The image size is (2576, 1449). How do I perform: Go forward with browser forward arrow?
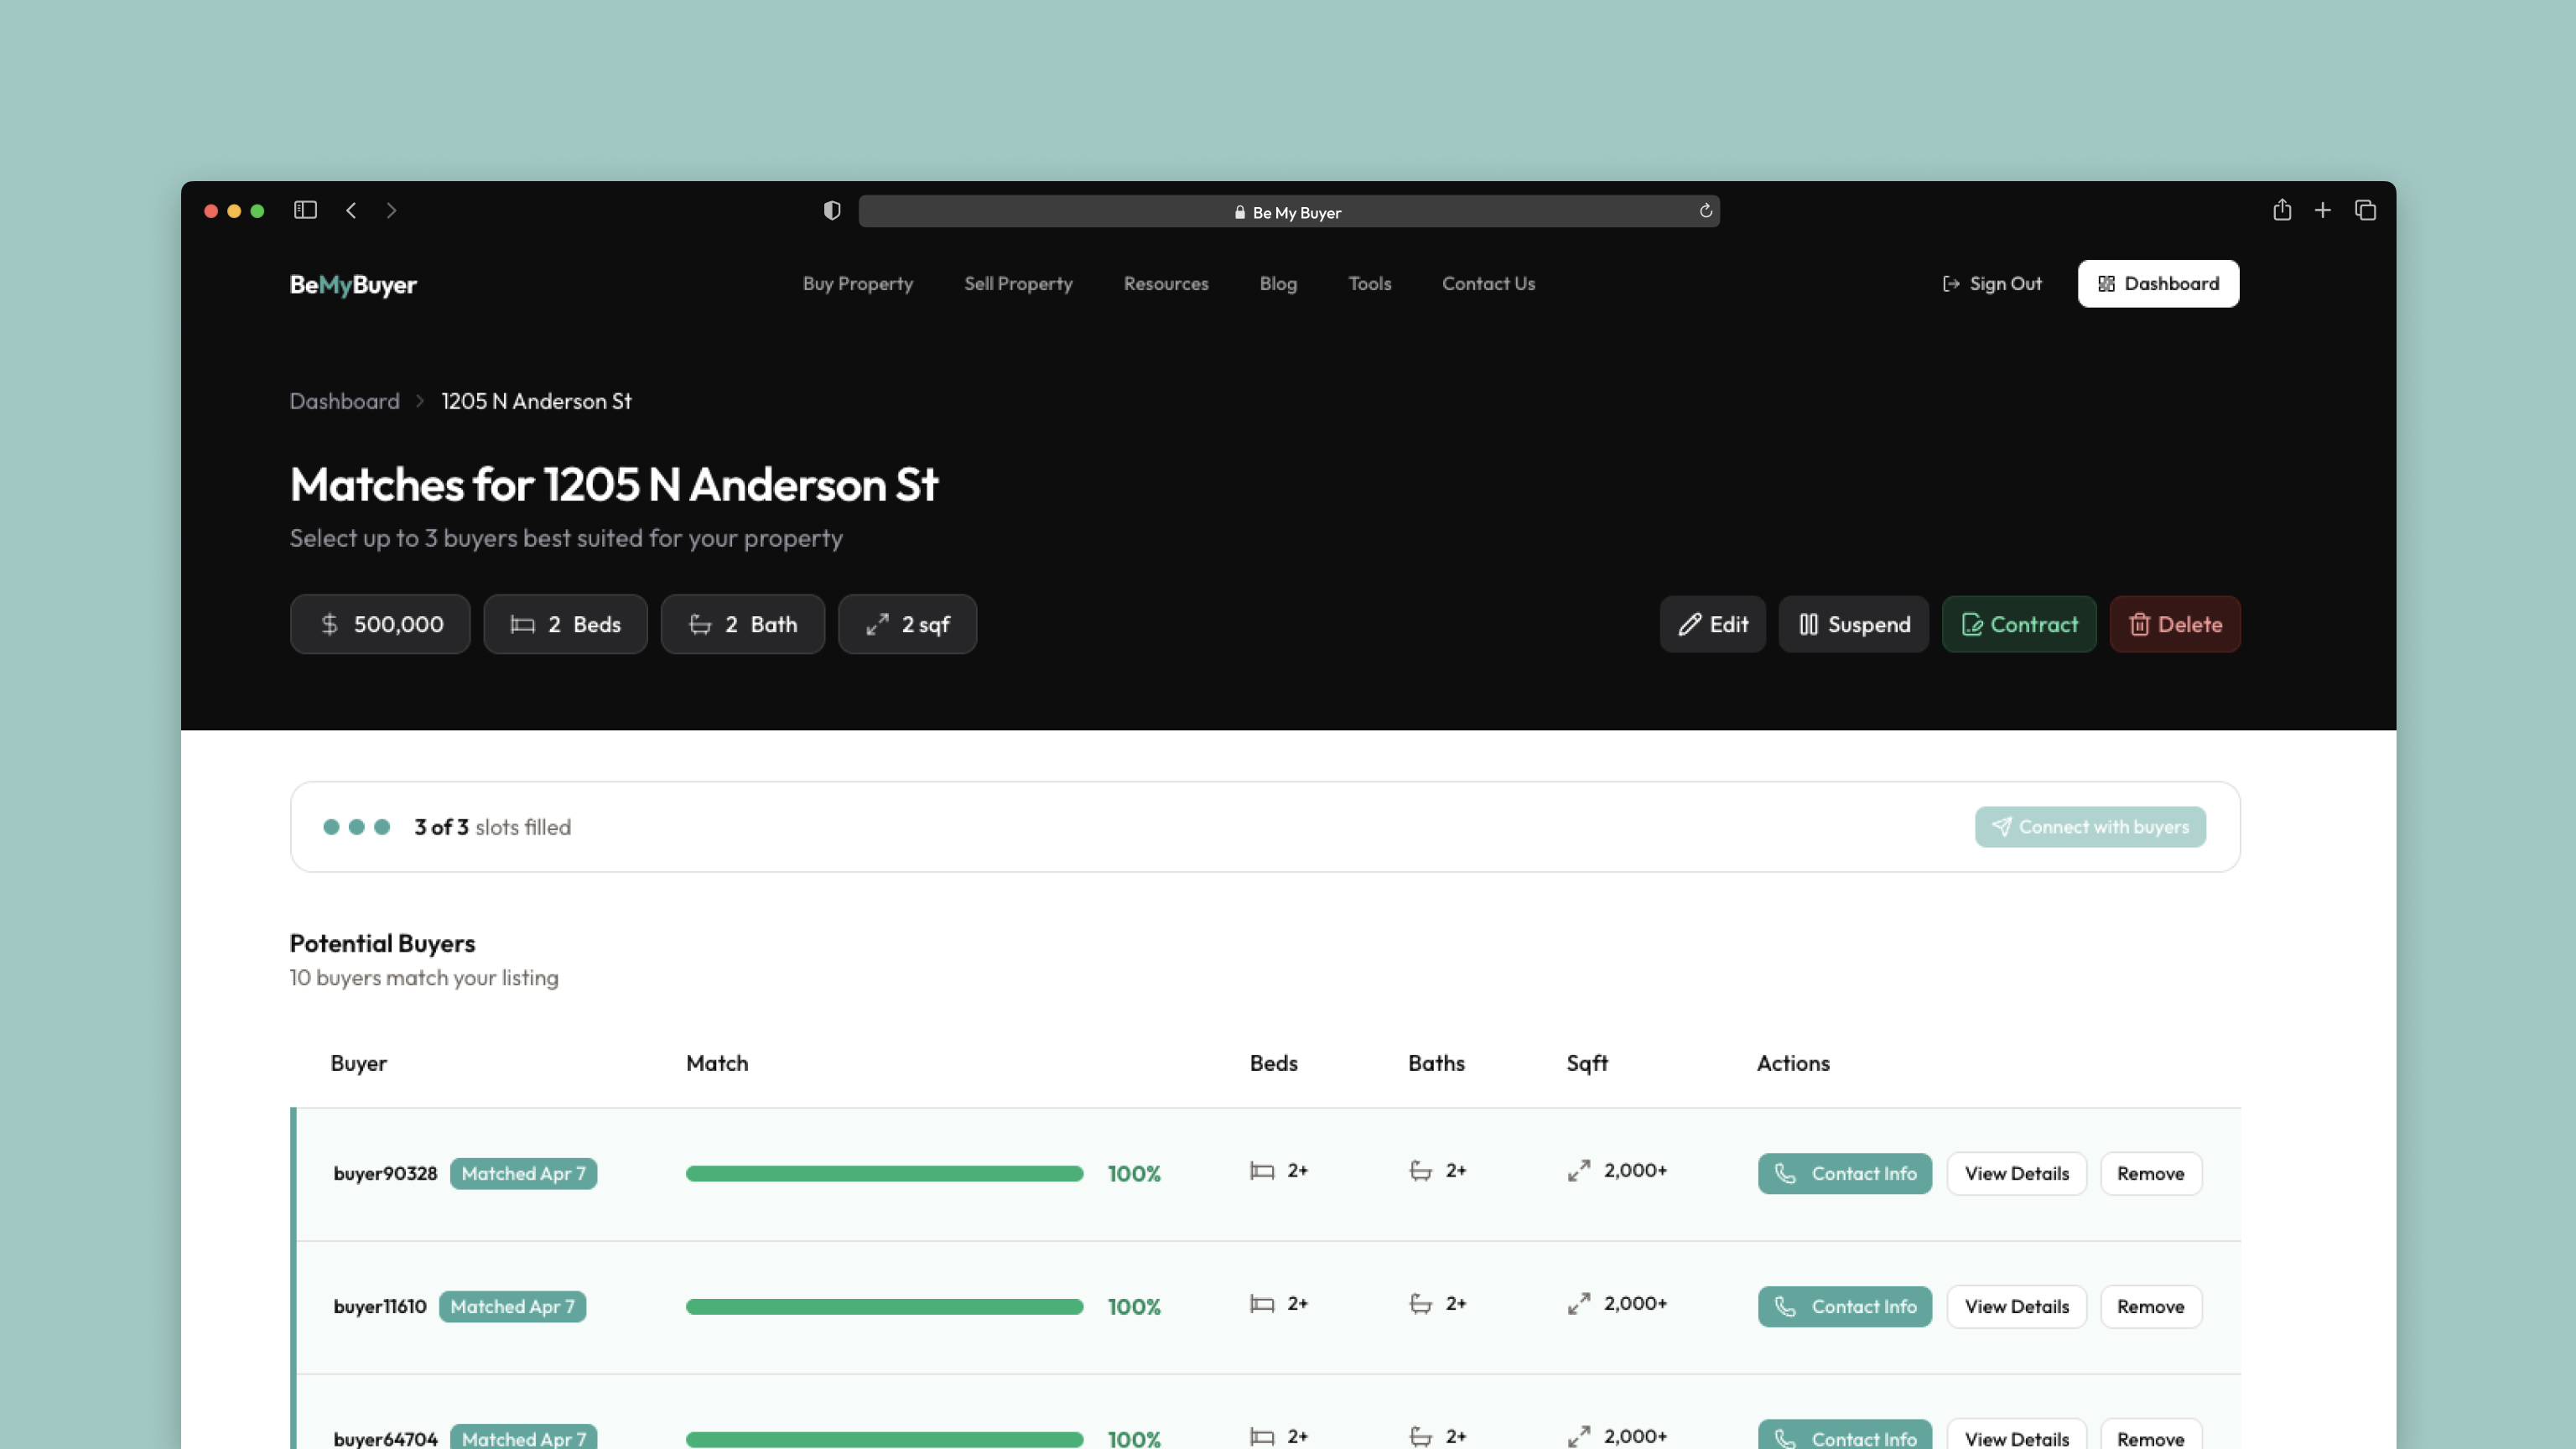pyautogui.click(x=391, y=210)
